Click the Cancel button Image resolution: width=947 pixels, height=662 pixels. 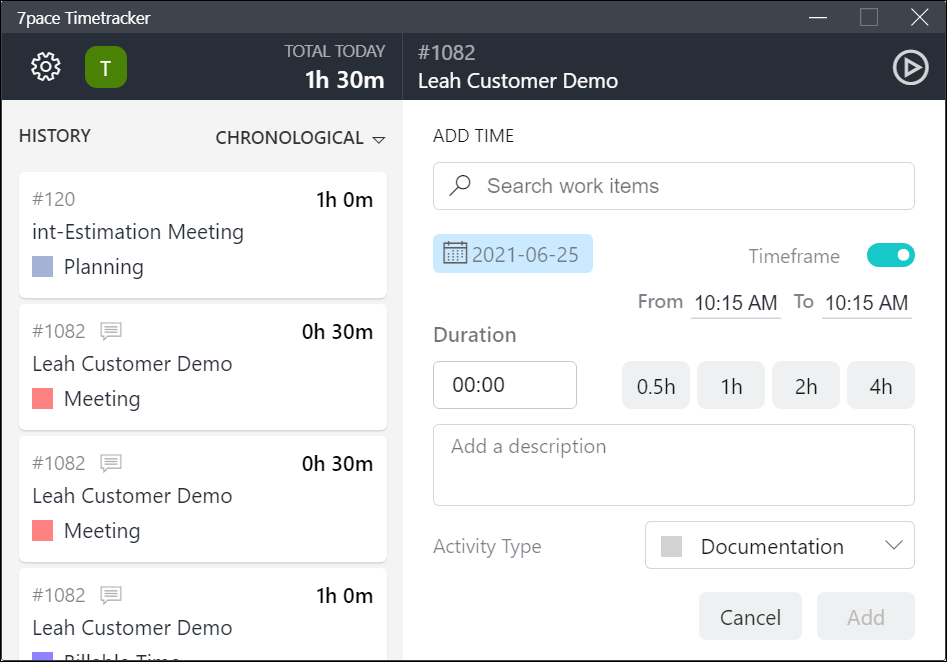pos(750,616)
